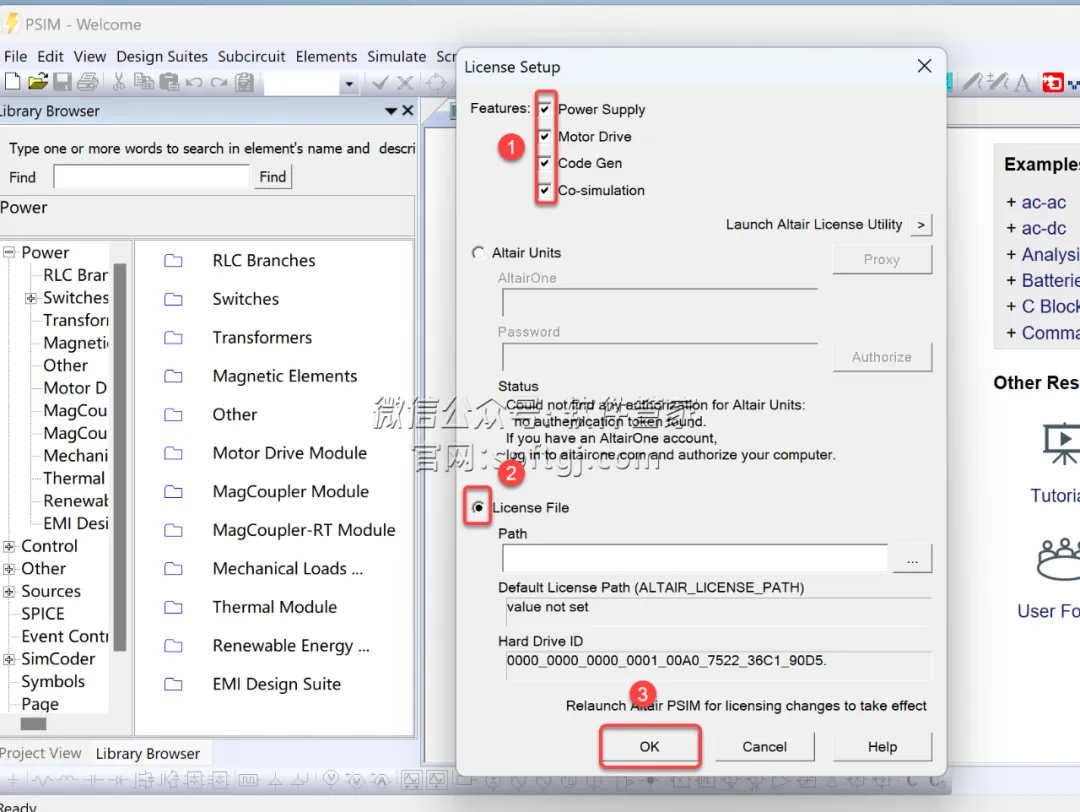Viewport: 1080px width, 812px height.
Task: Toggle the Motor Drive feature checkbox
Action: tap(545, 136)
